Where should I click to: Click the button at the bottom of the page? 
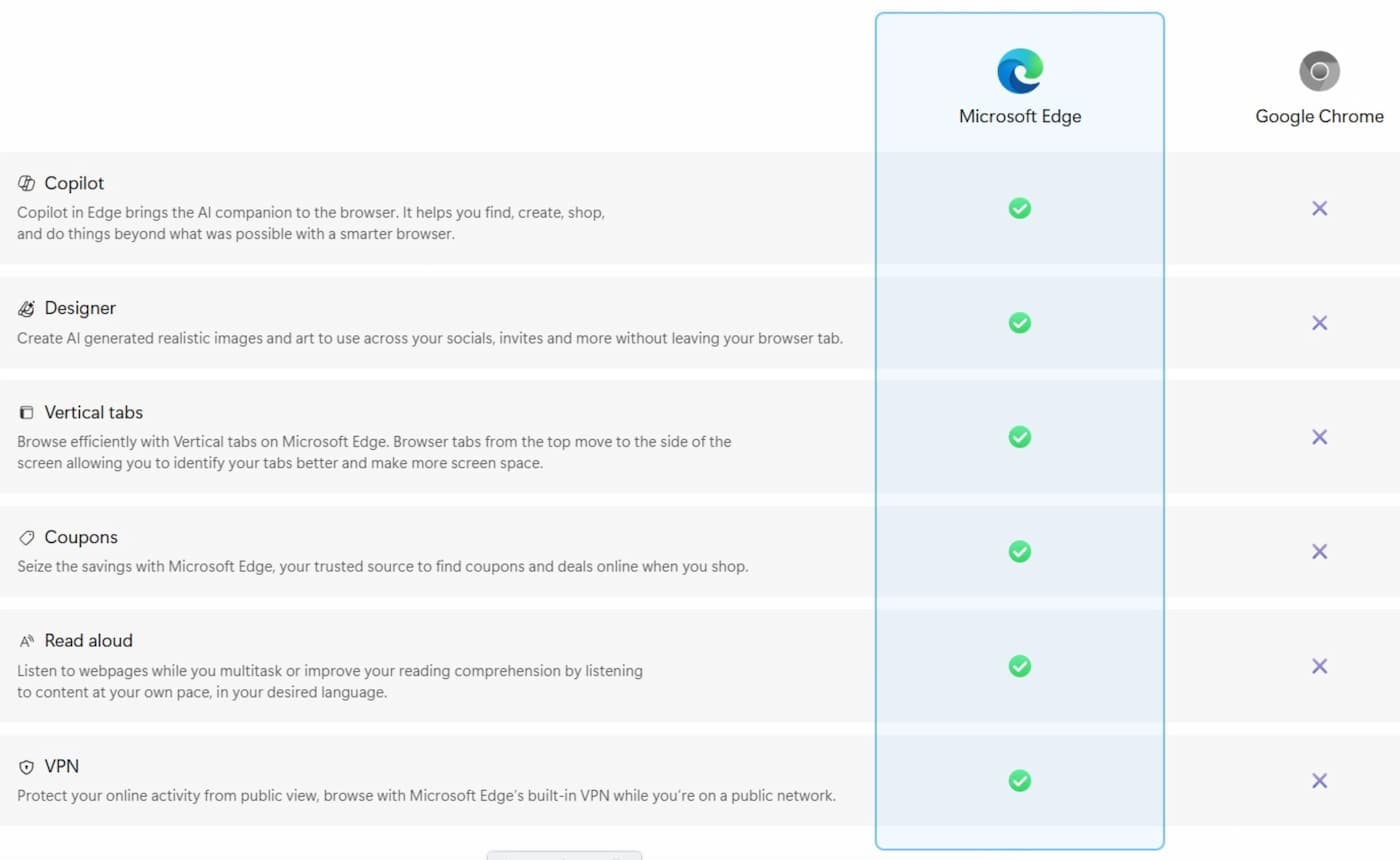tap(564, 856)
